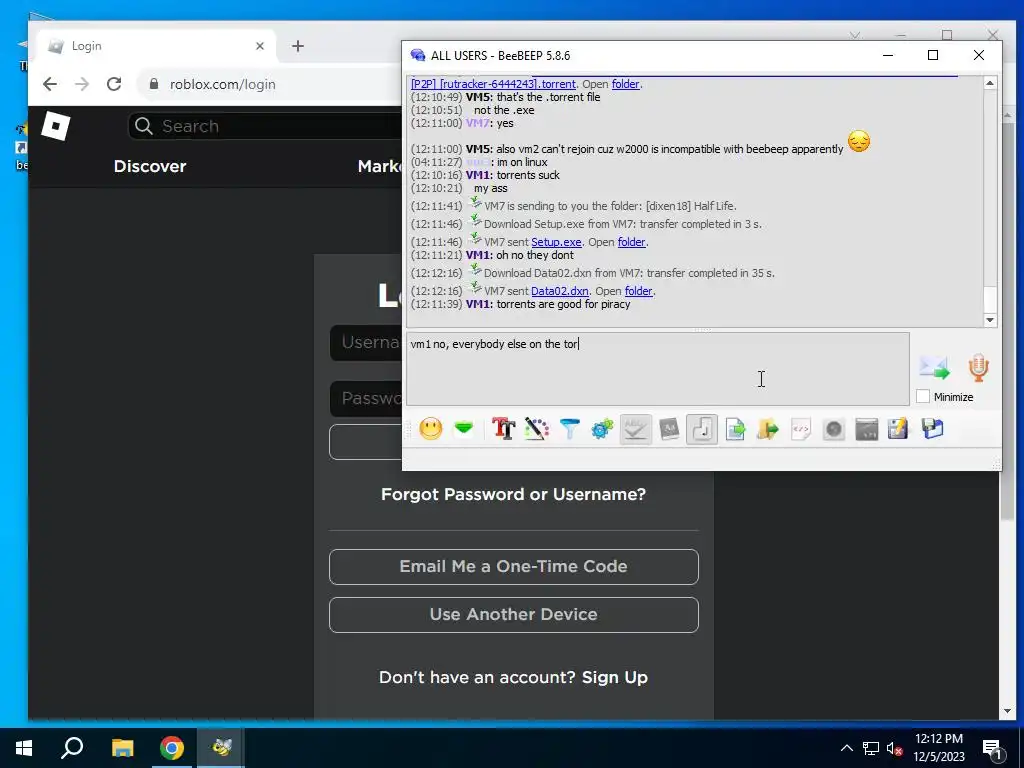This screenshot has height=768, width=1024.
Task: Toggle word completer dictionary icon
Action: (669, 429)
